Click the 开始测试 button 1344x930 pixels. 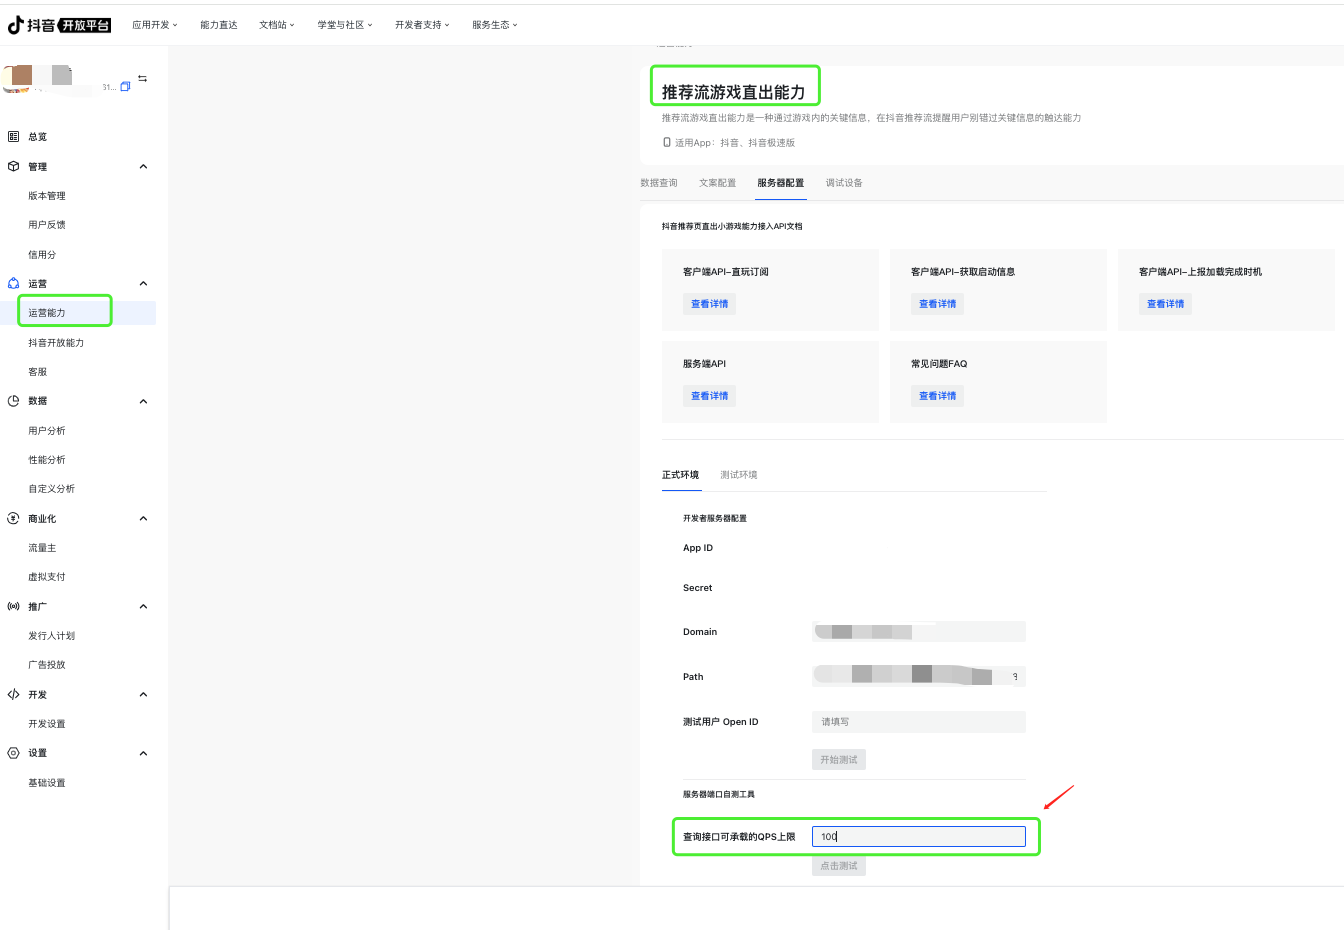pyautogui.click(x=839, y=760)
